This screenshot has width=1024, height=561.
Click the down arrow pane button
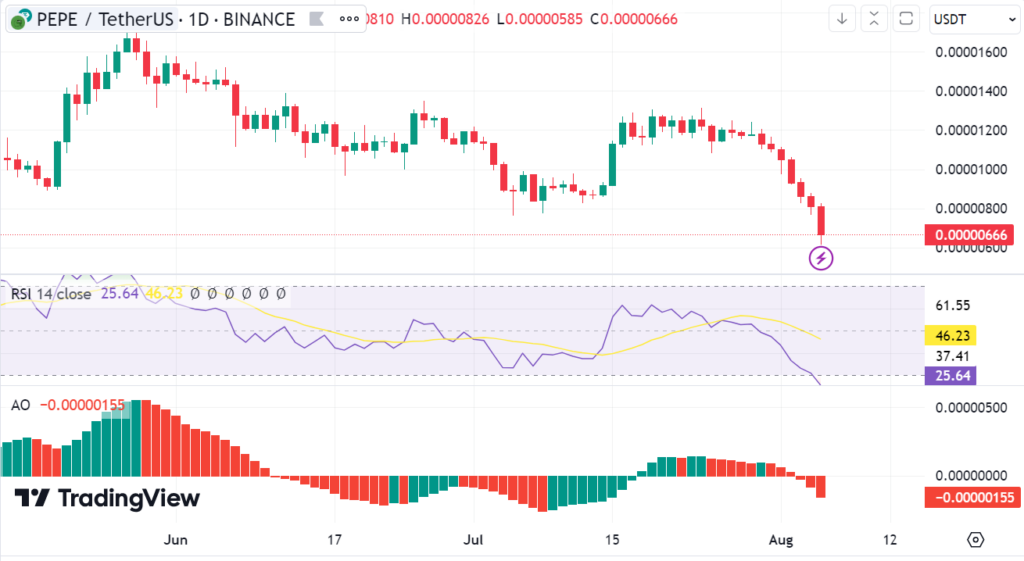(842, 19)
